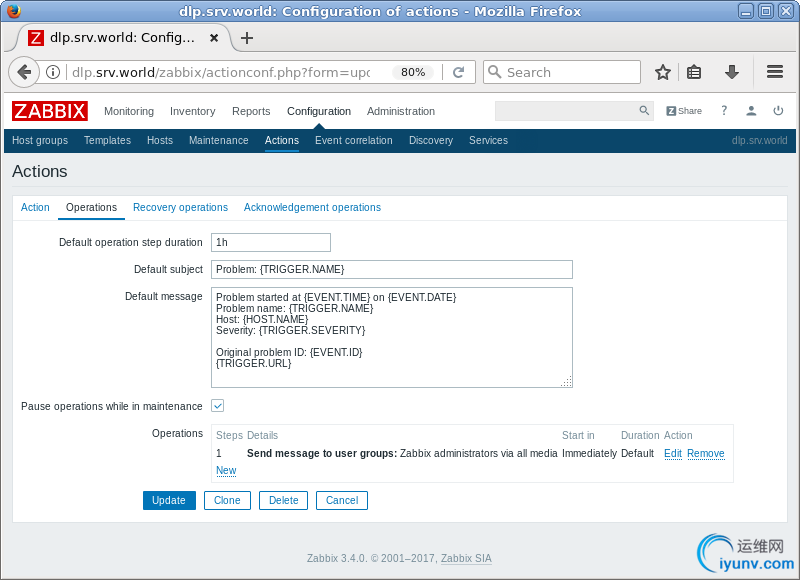Open the Inventory menu
The image size is (800, 580).
[192, 111]
